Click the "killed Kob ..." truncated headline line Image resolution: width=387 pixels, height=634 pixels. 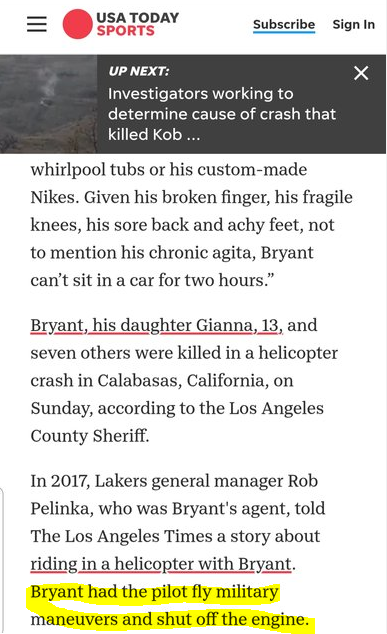[x=154, y=135]
